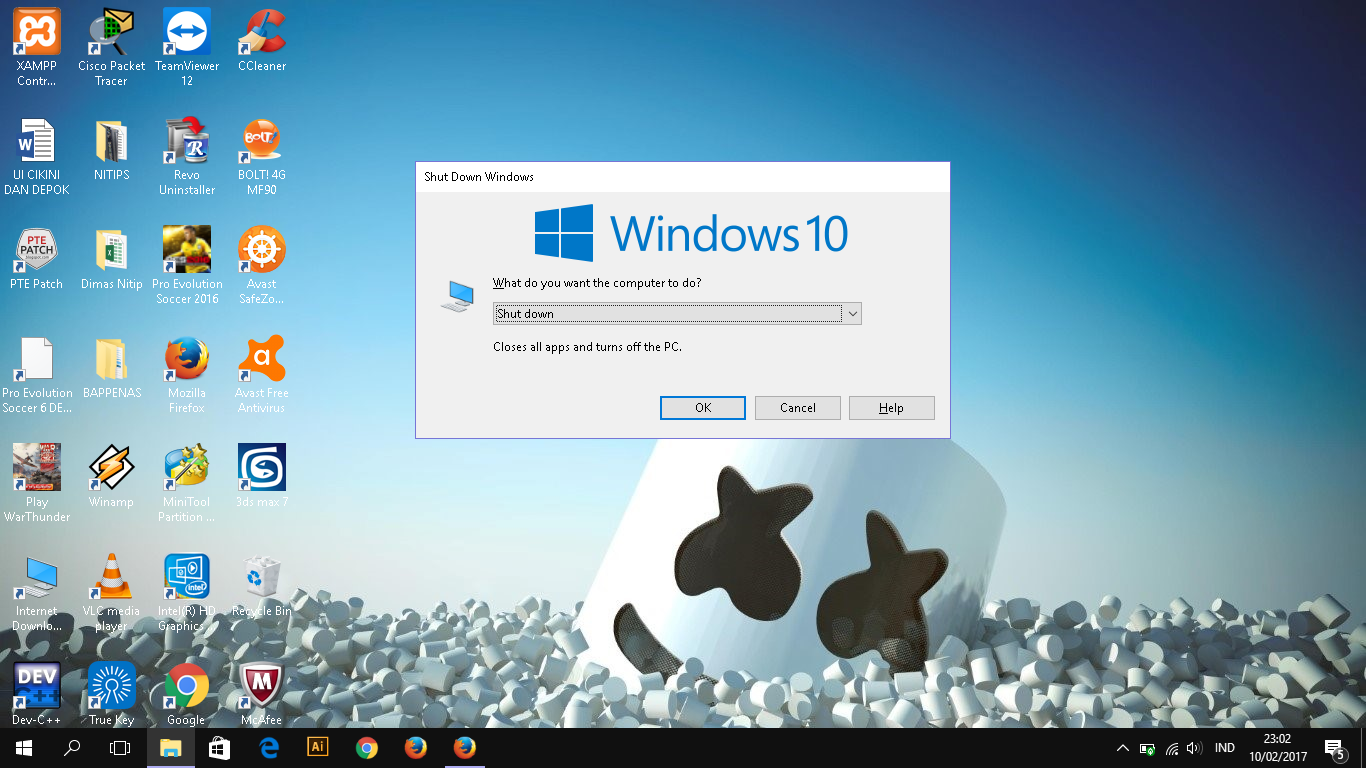This screenshot has height=768, width=1366.
Task: Click the 3ds max 7 shortcut
Action: pyautogui.click(x=262, y=477)
